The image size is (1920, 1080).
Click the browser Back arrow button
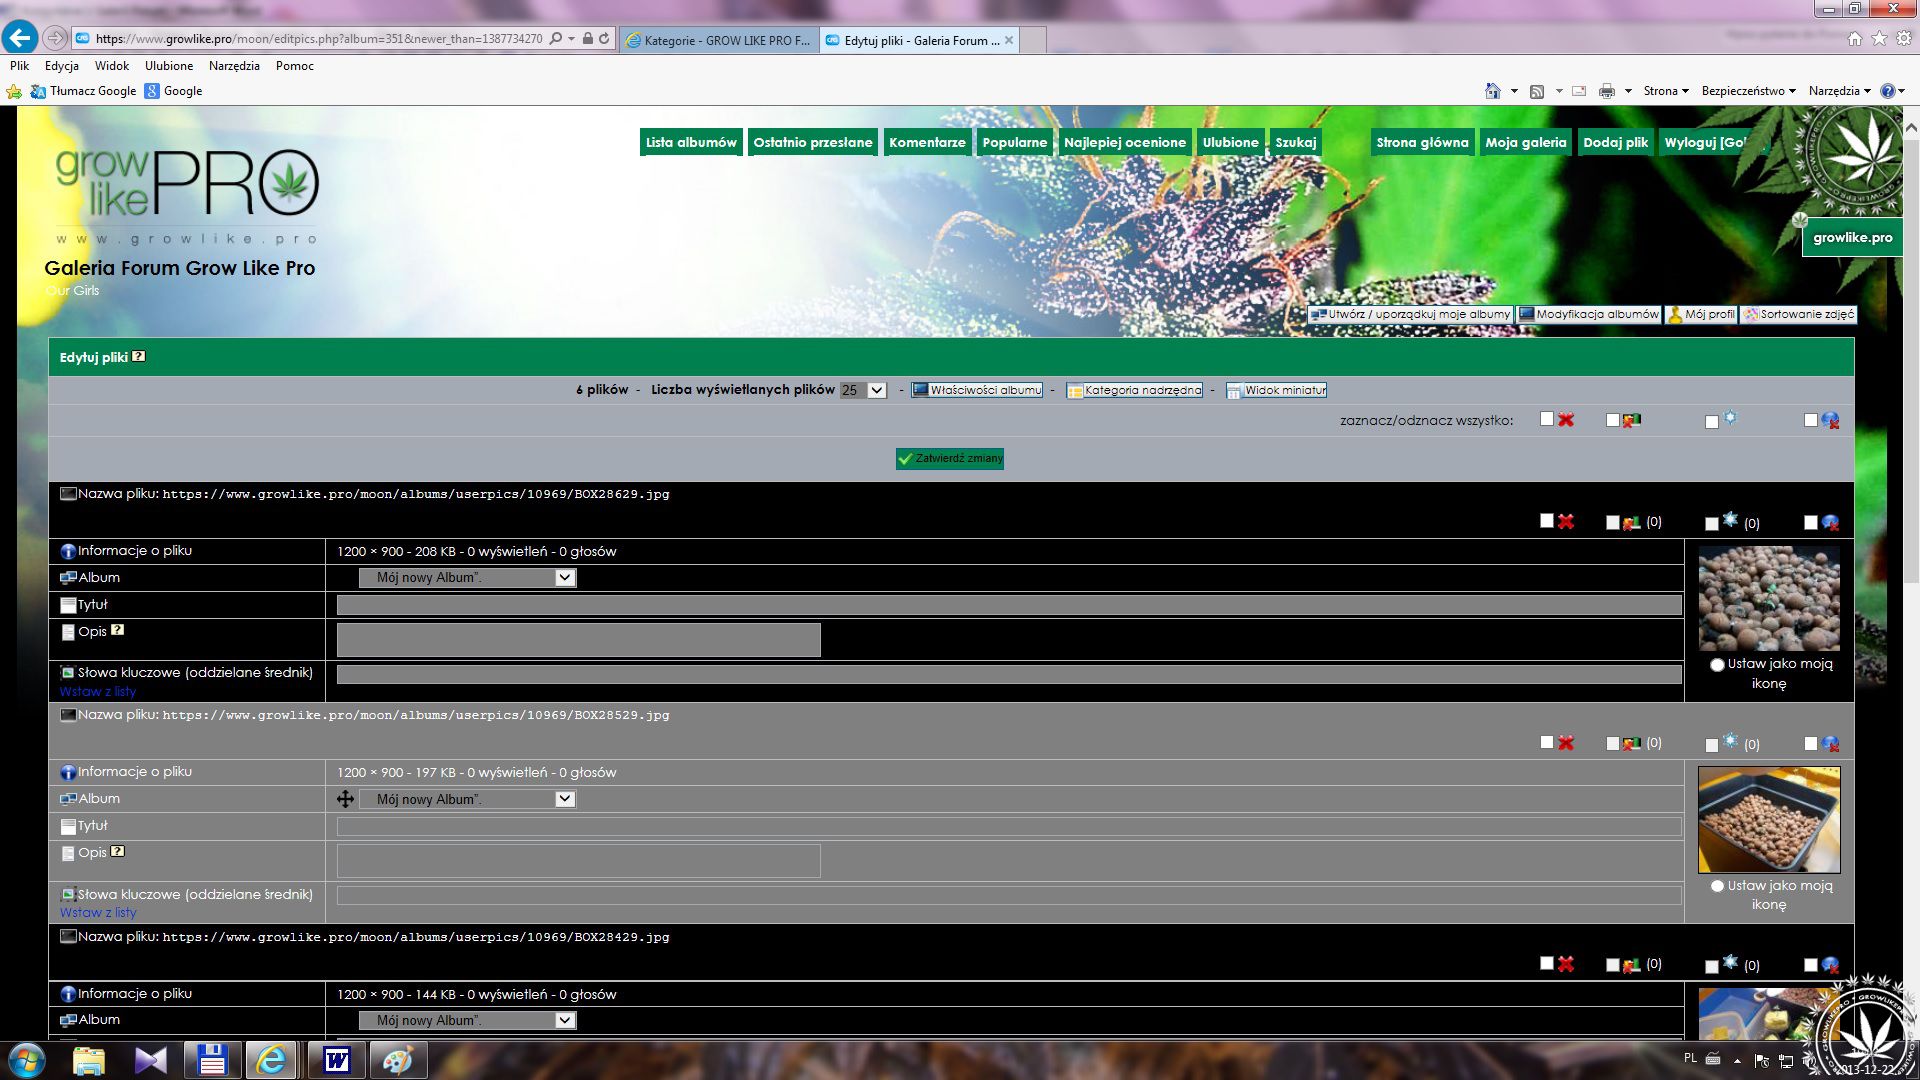(x=20, y=38)
